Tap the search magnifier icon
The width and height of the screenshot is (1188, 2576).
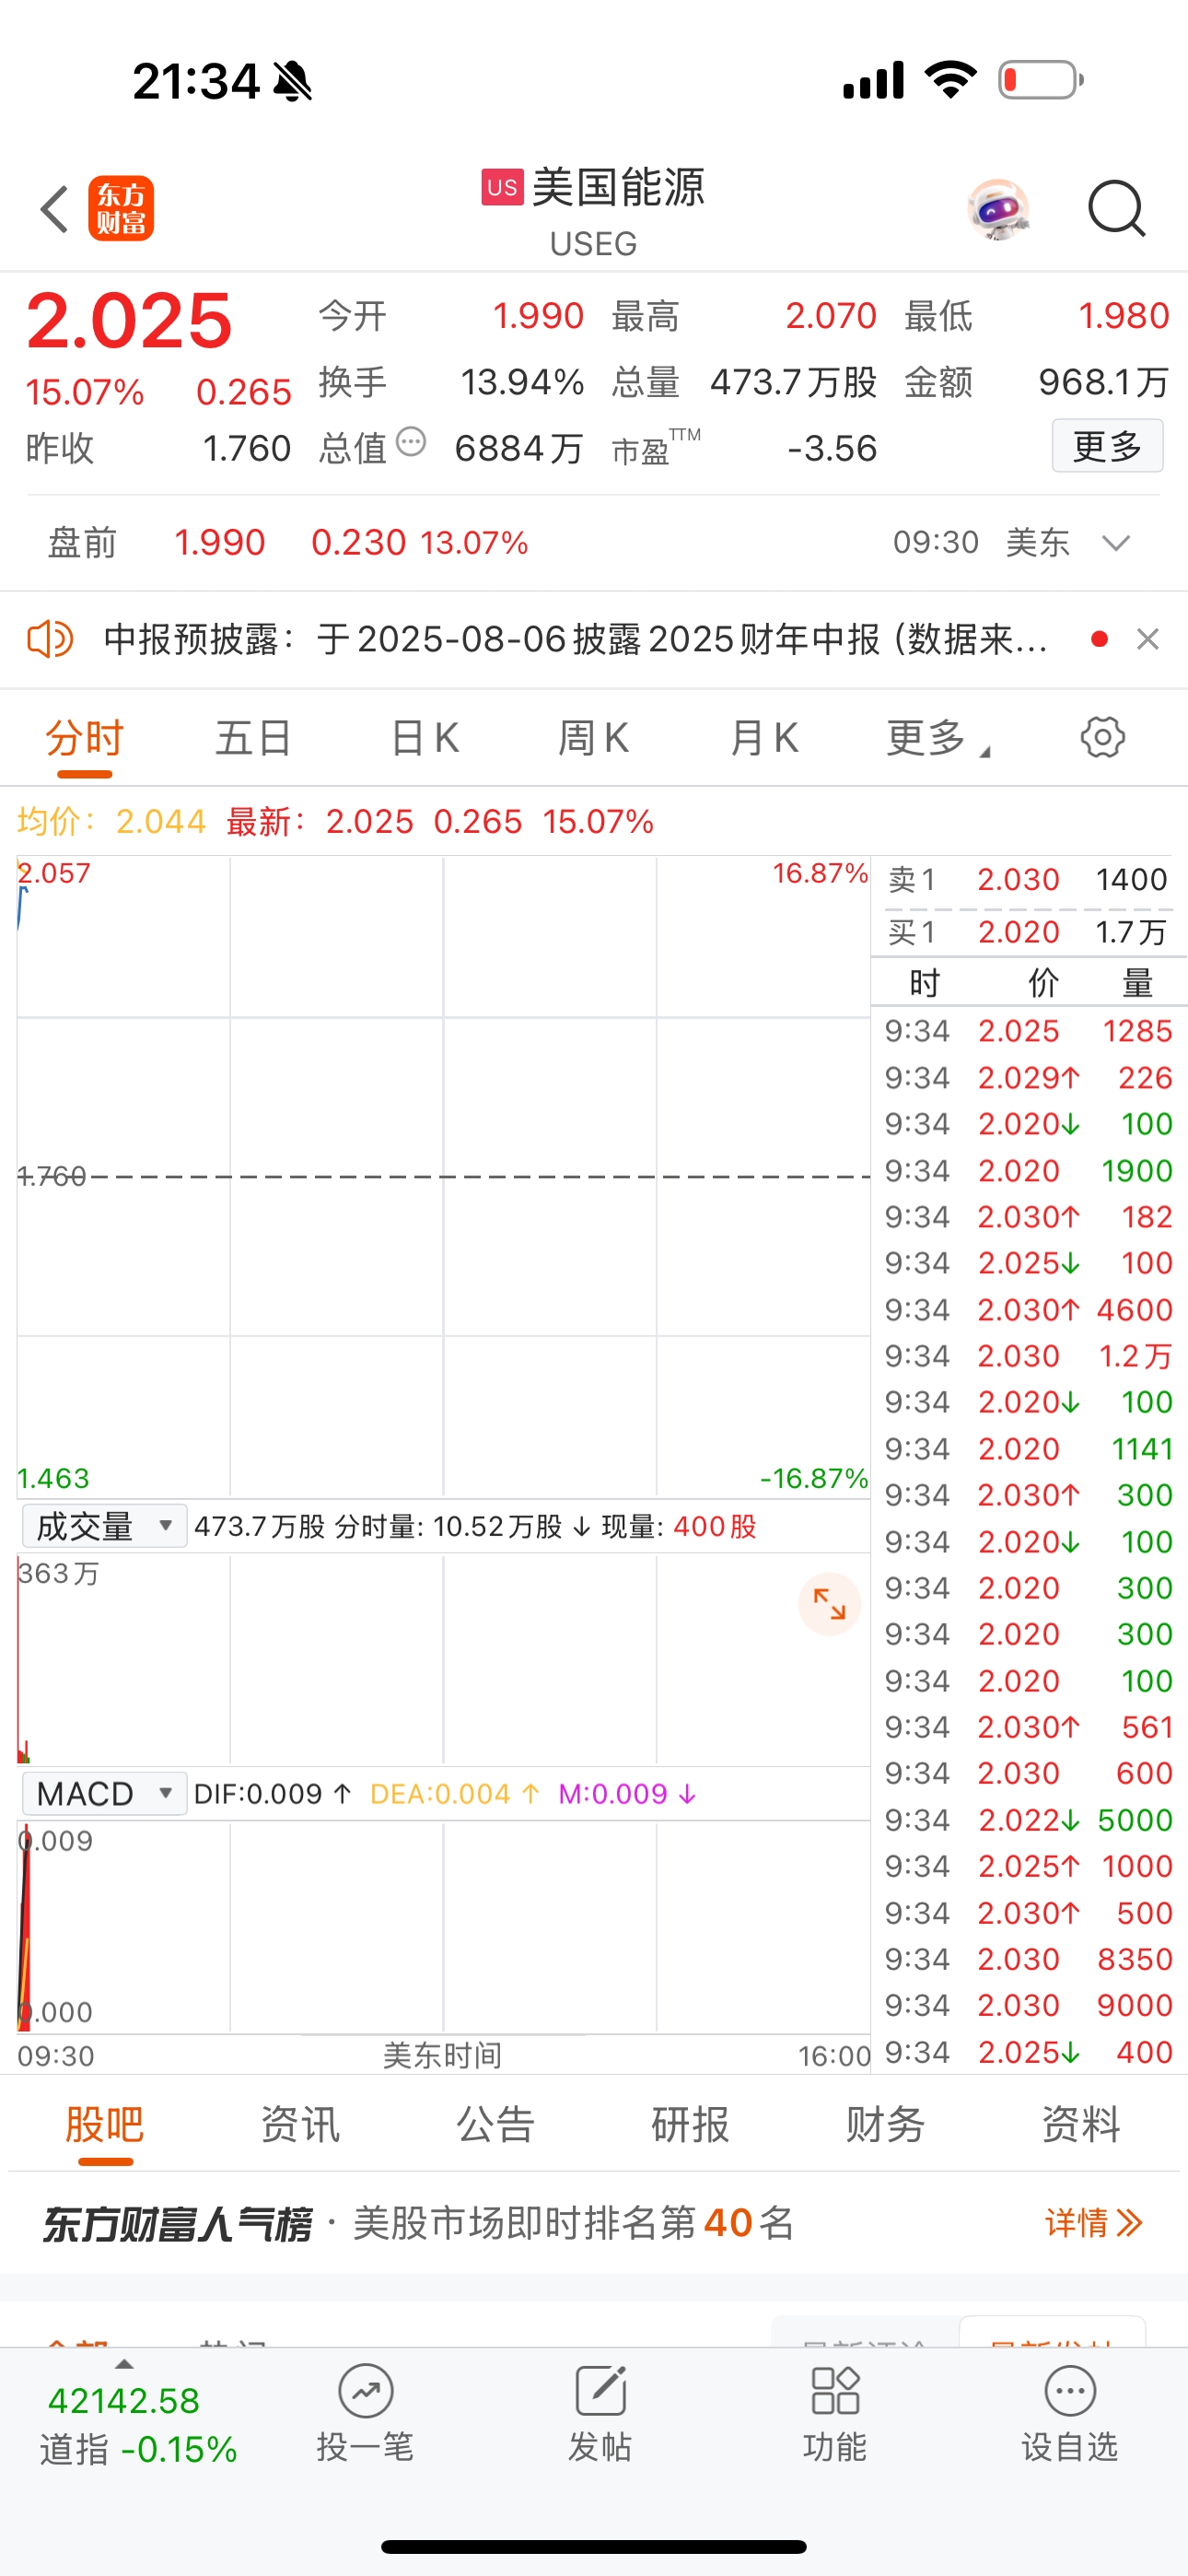coord(1116,209)
